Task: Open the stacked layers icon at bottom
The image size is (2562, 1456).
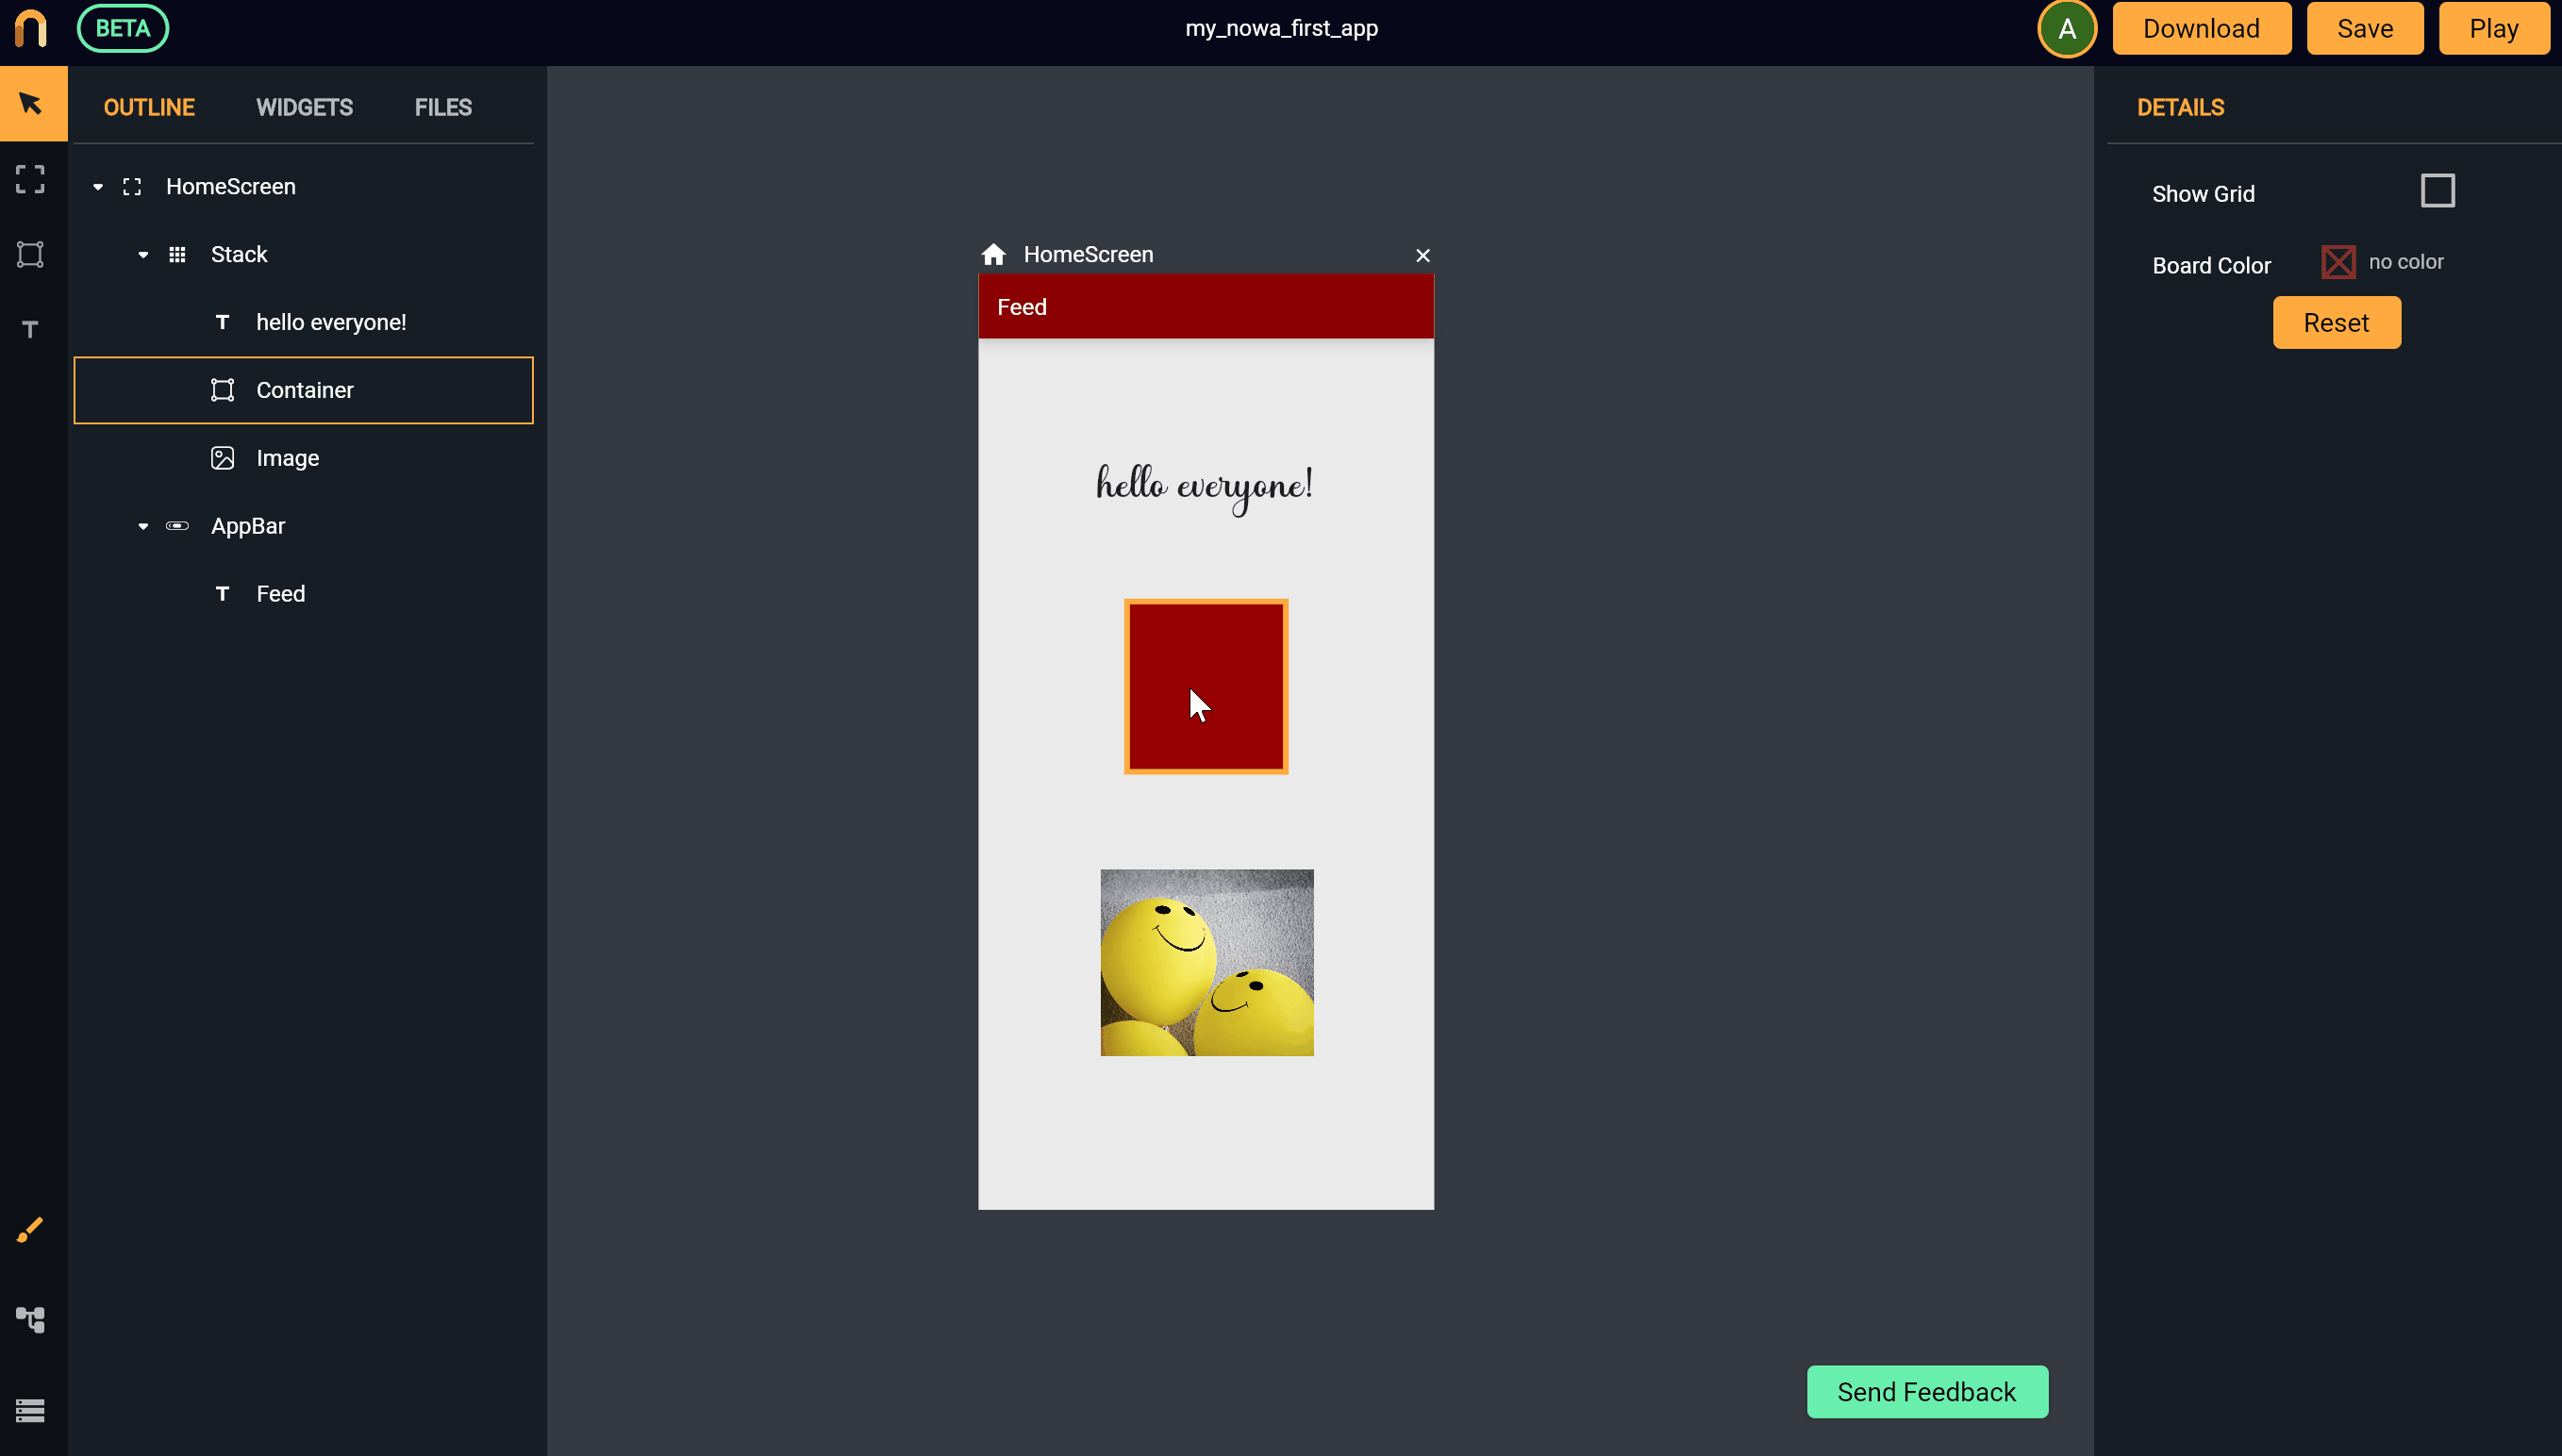Action: tap(30, 1410)
